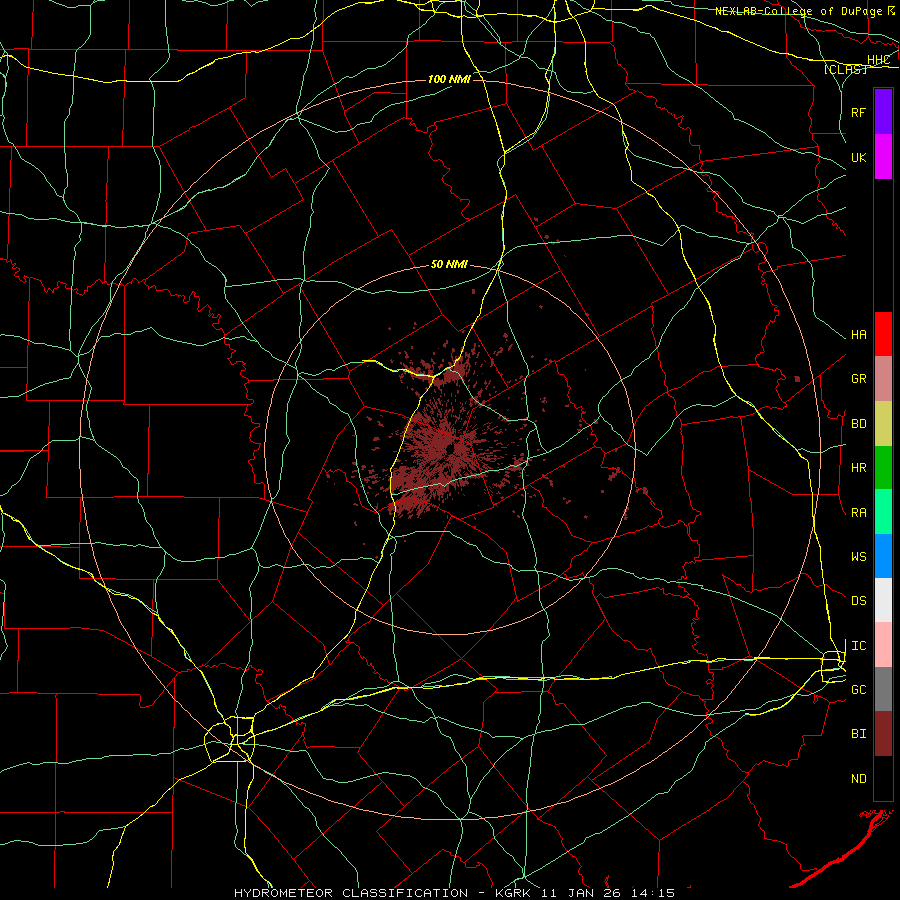The image size is (900, 900).
Task: Click the HA legend label
Action: (859, 335)
